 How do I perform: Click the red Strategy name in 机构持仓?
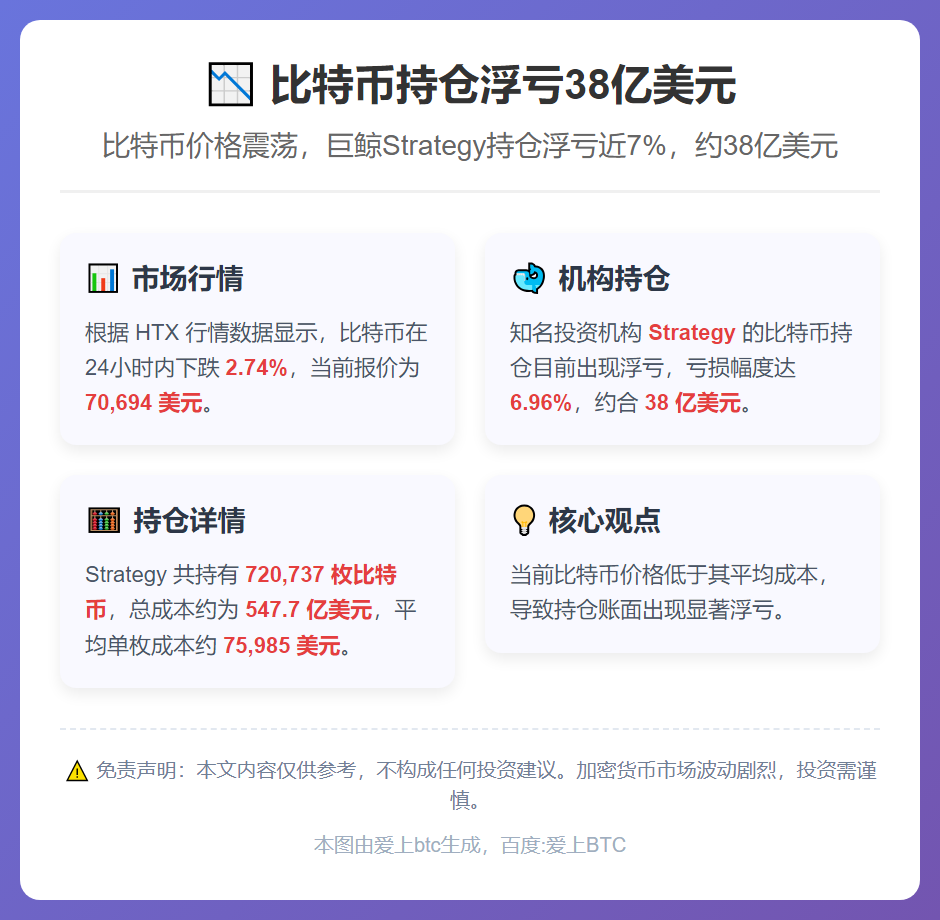coord(692,333)
